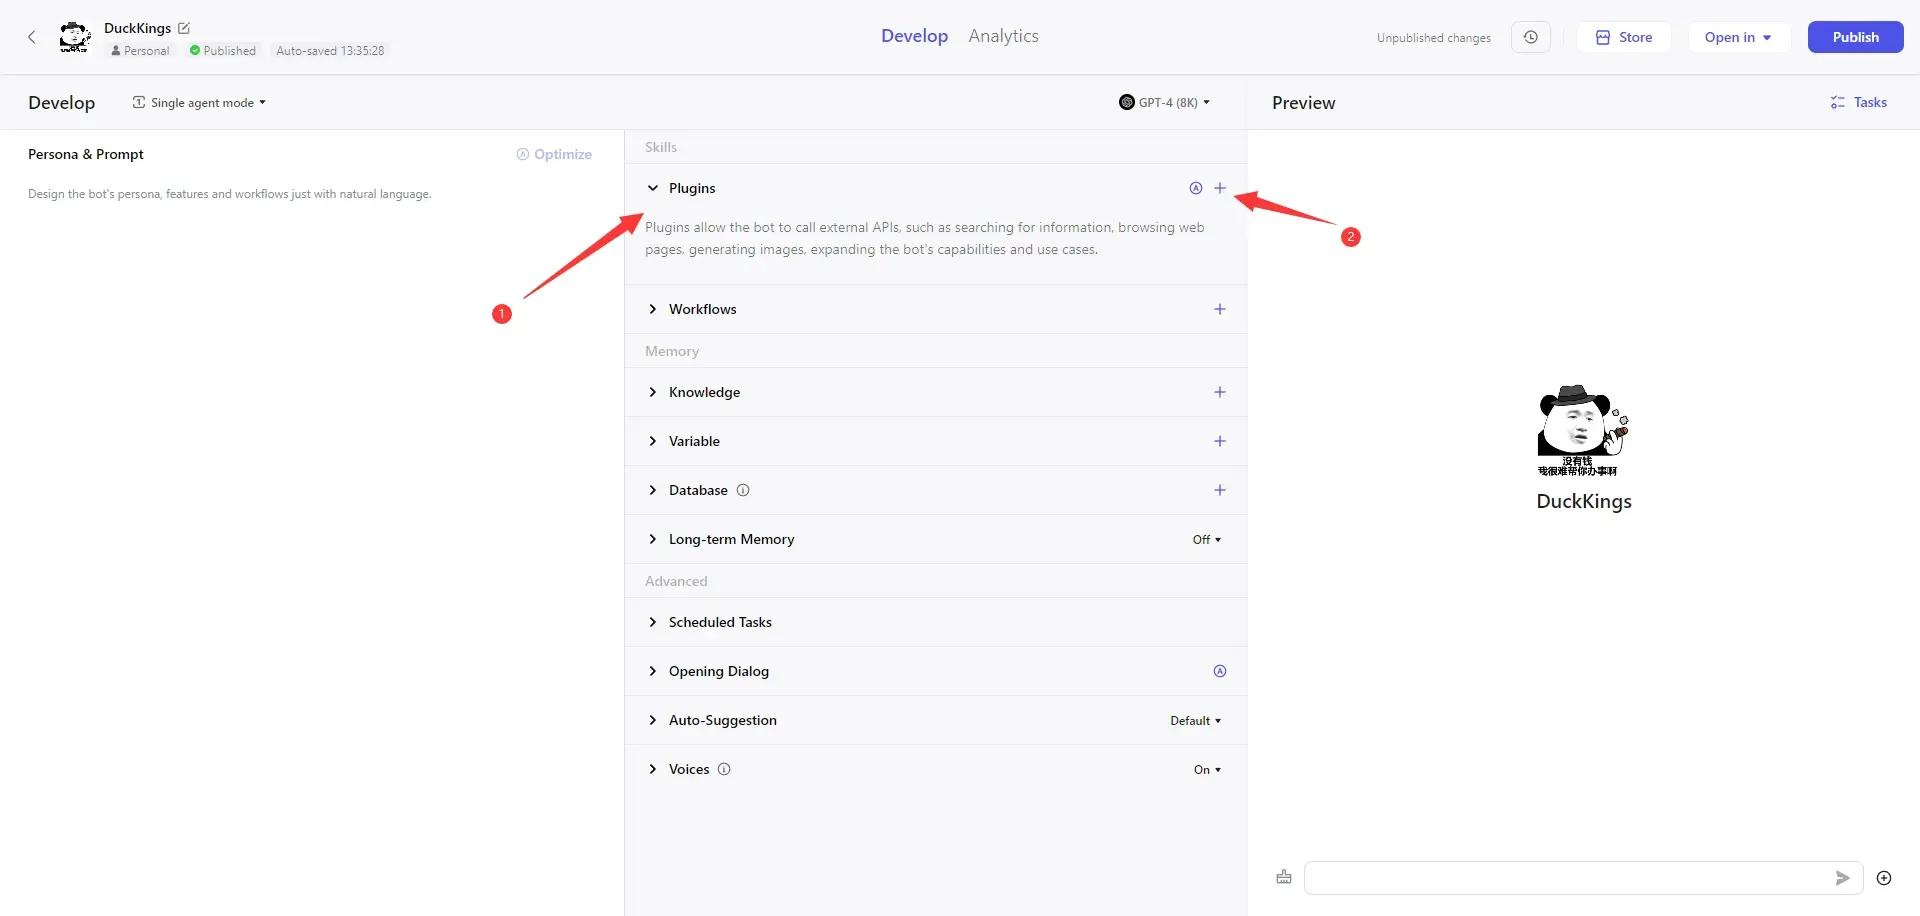Open Long-term Memory Off dropdown
Screen dimensions: 1920x916
[x=1207, y=539]
